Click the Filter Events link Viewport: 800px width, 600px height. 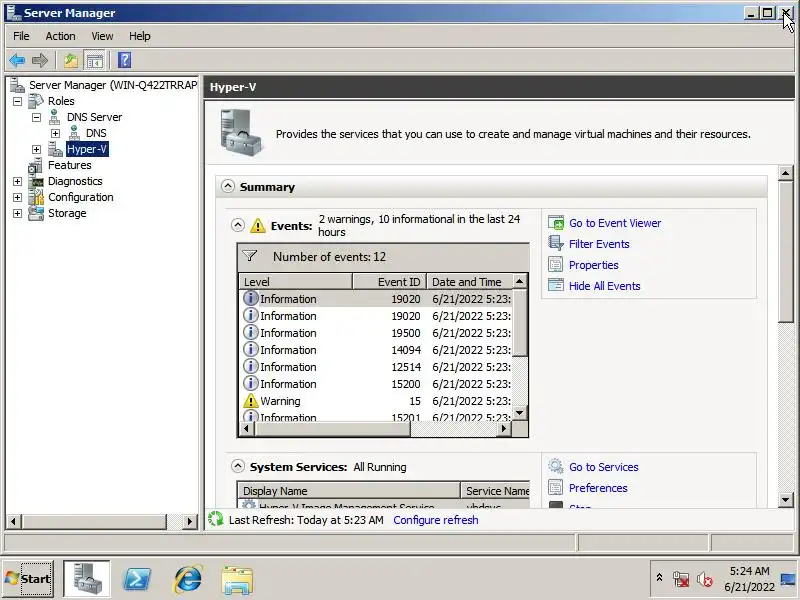tap(599, 244)
